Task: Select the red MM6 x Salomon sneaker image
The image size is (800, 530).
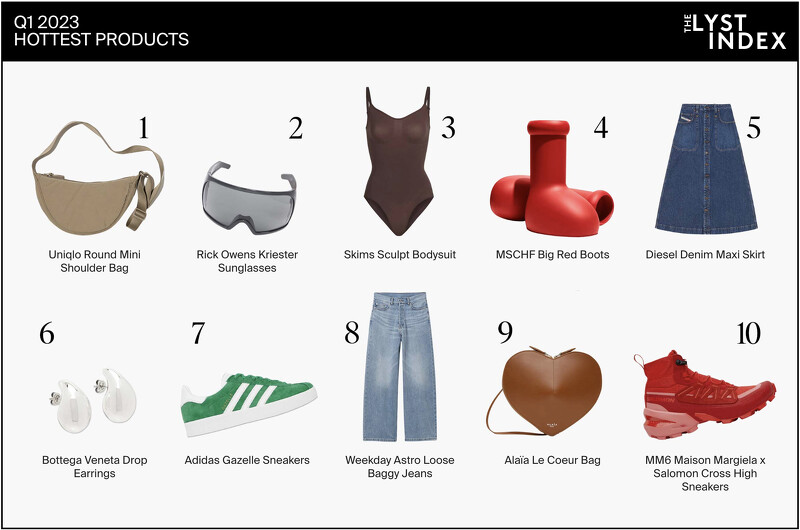Action: (x=705, y=395)
